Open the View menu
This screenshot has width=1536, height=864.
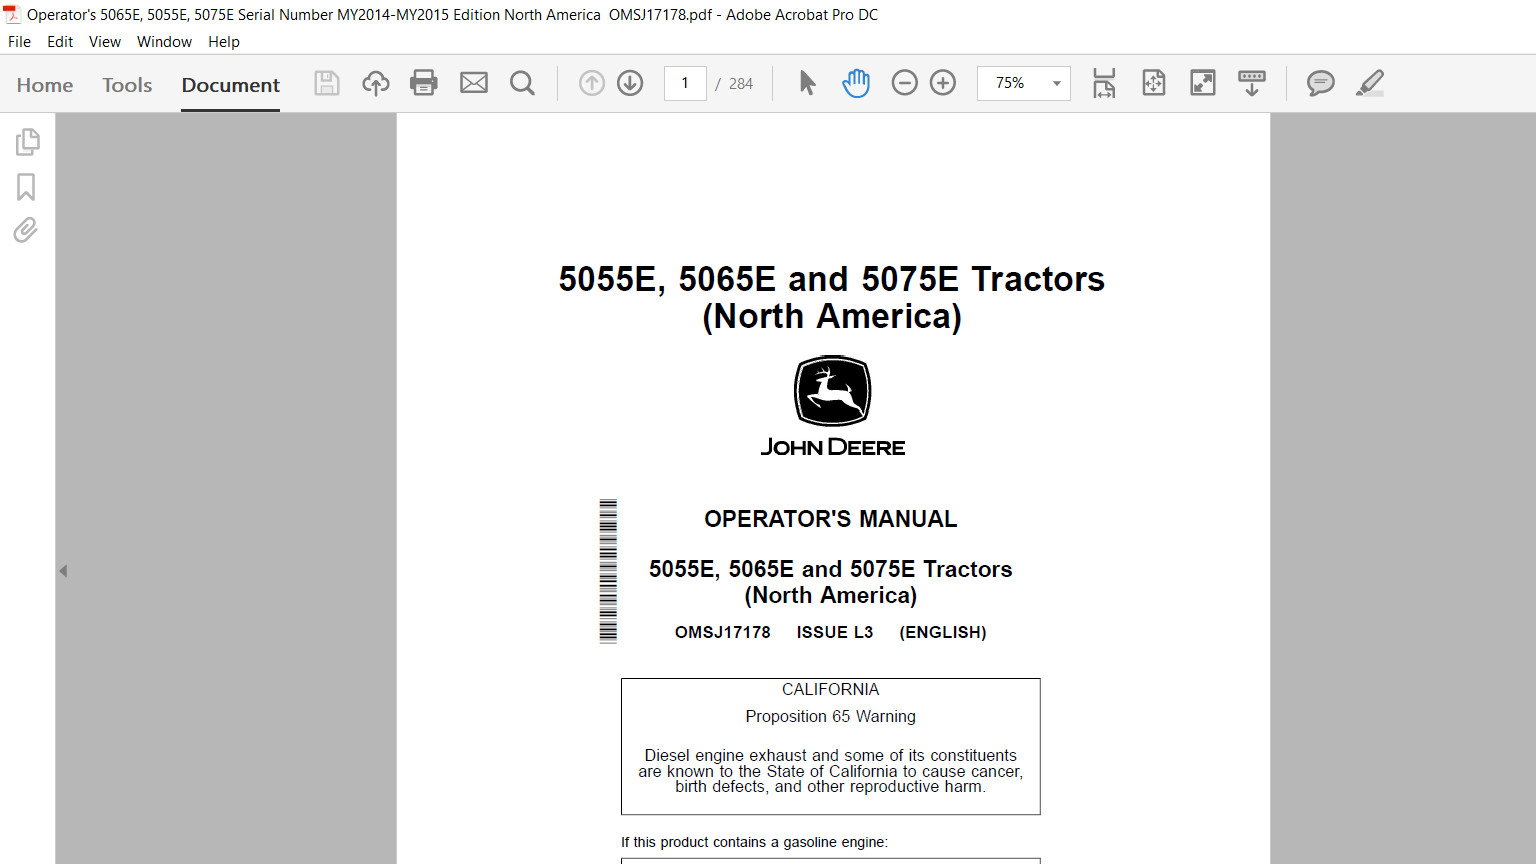[x=105, y=42]
